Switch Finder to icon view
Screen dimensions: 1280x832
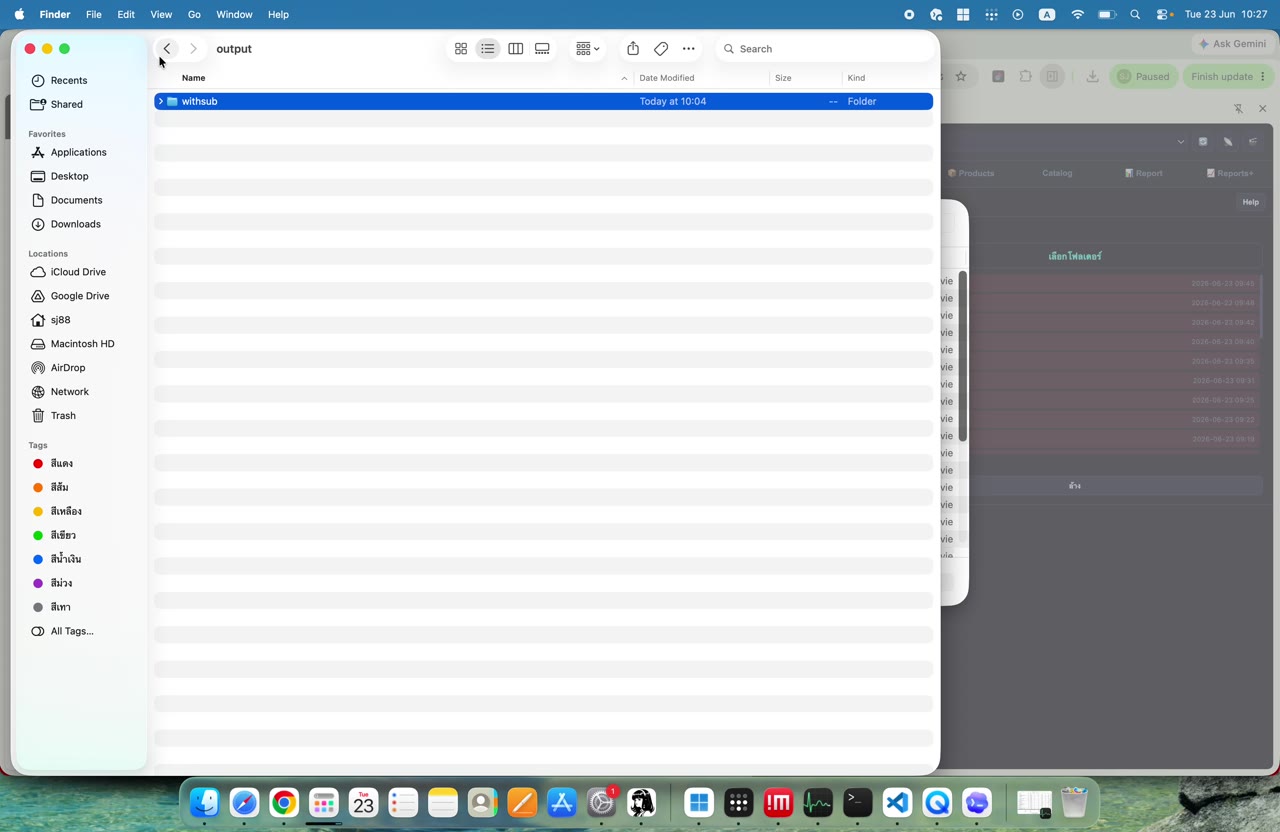461,49
